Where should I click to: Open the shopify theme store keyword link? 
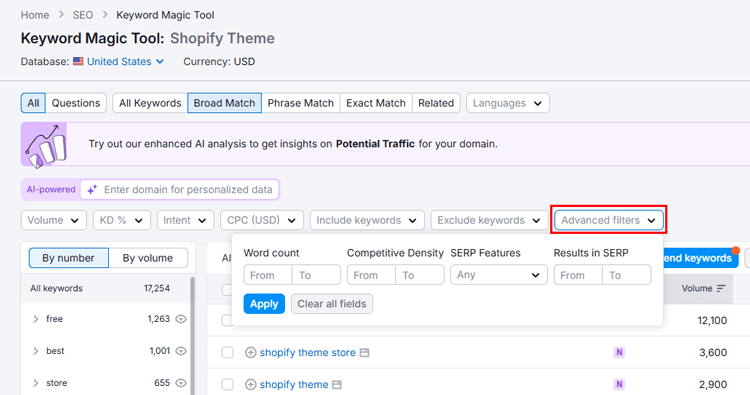308,352
